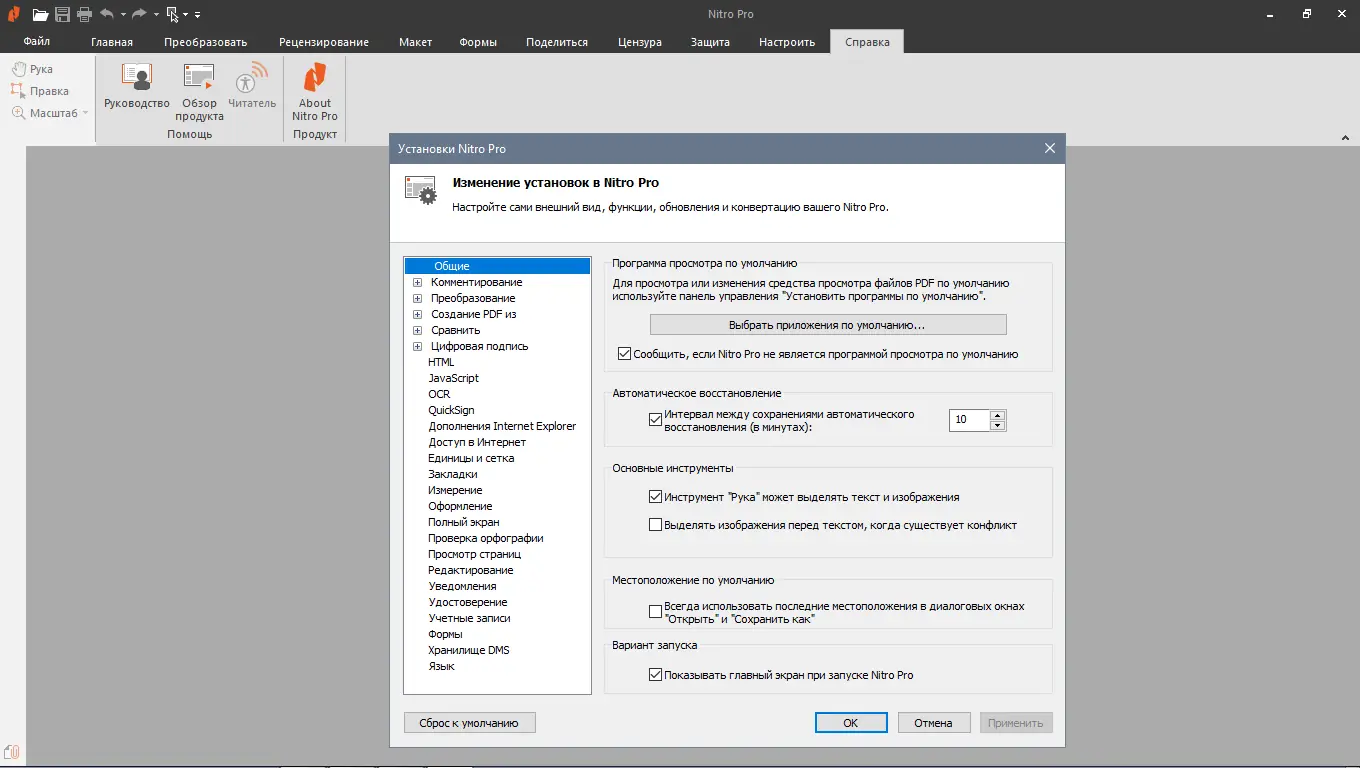Click the Nitro Pro logo in title bar
1360x768 pixels.
pos(13,14)
